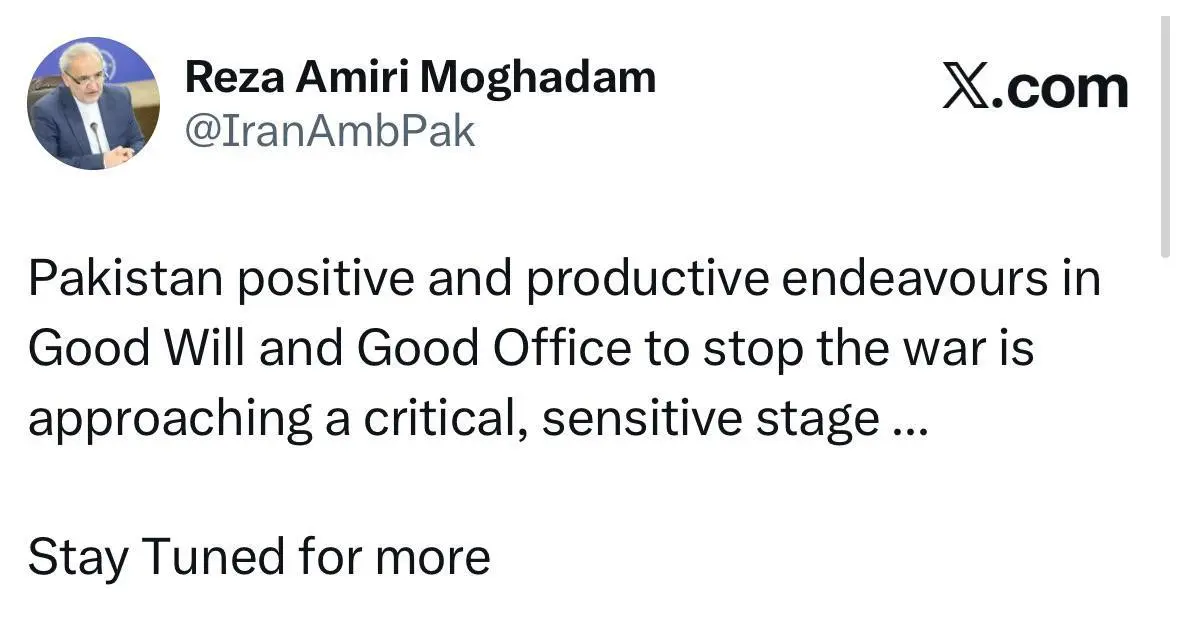This screenshot has height=622, width=1179.
Task: Click the word "more" ending the tweet
Action: [433, 559]
